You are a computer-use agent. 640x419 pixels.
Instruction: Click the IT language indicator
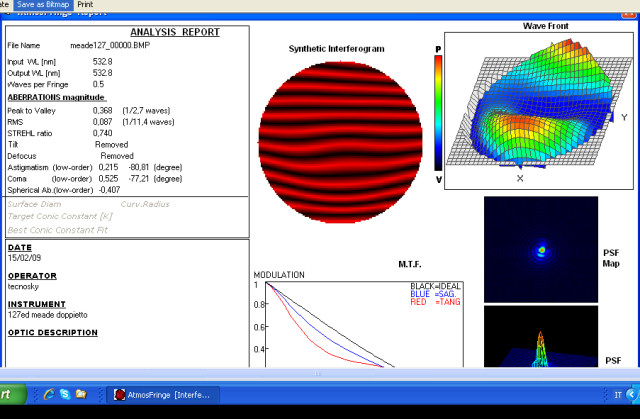[618, 395]
